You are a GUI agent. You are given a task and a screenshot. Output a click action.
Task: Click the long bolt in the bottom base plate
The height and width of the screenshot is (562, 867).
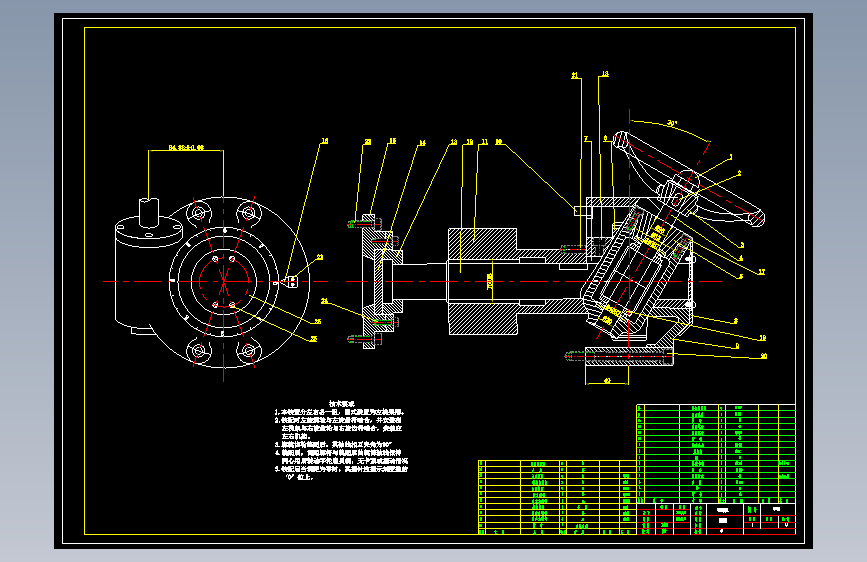coord(619,357)
